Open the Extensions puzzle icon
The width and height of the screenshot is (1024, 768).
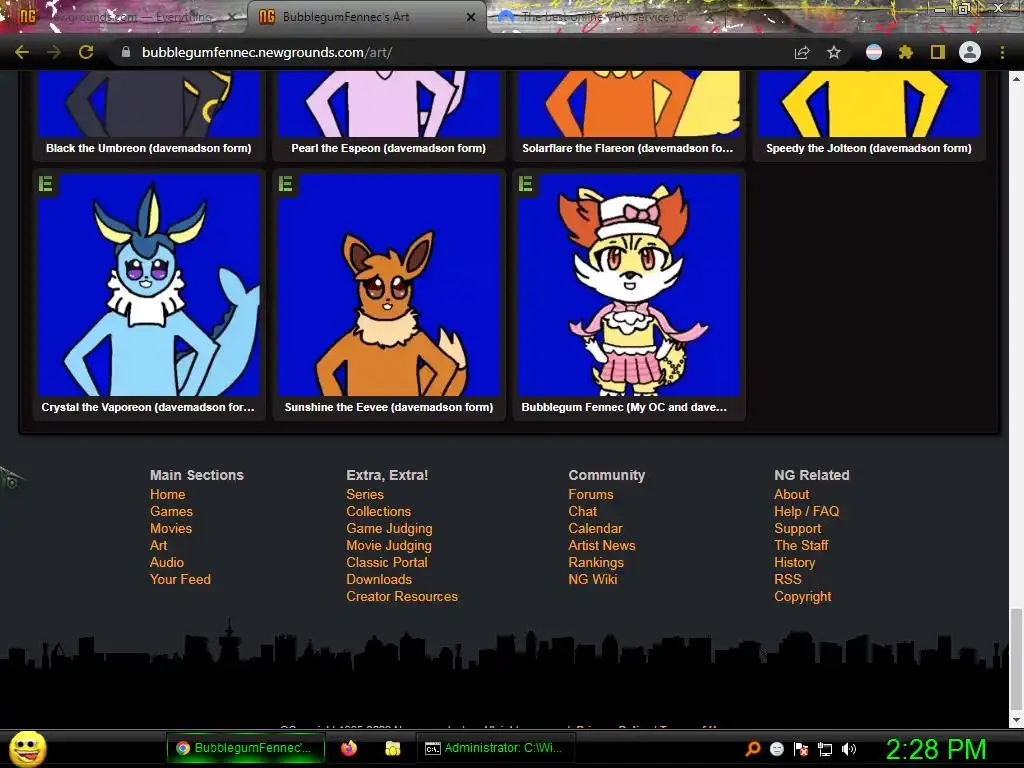pyautogui.click(x=905, y=52)
